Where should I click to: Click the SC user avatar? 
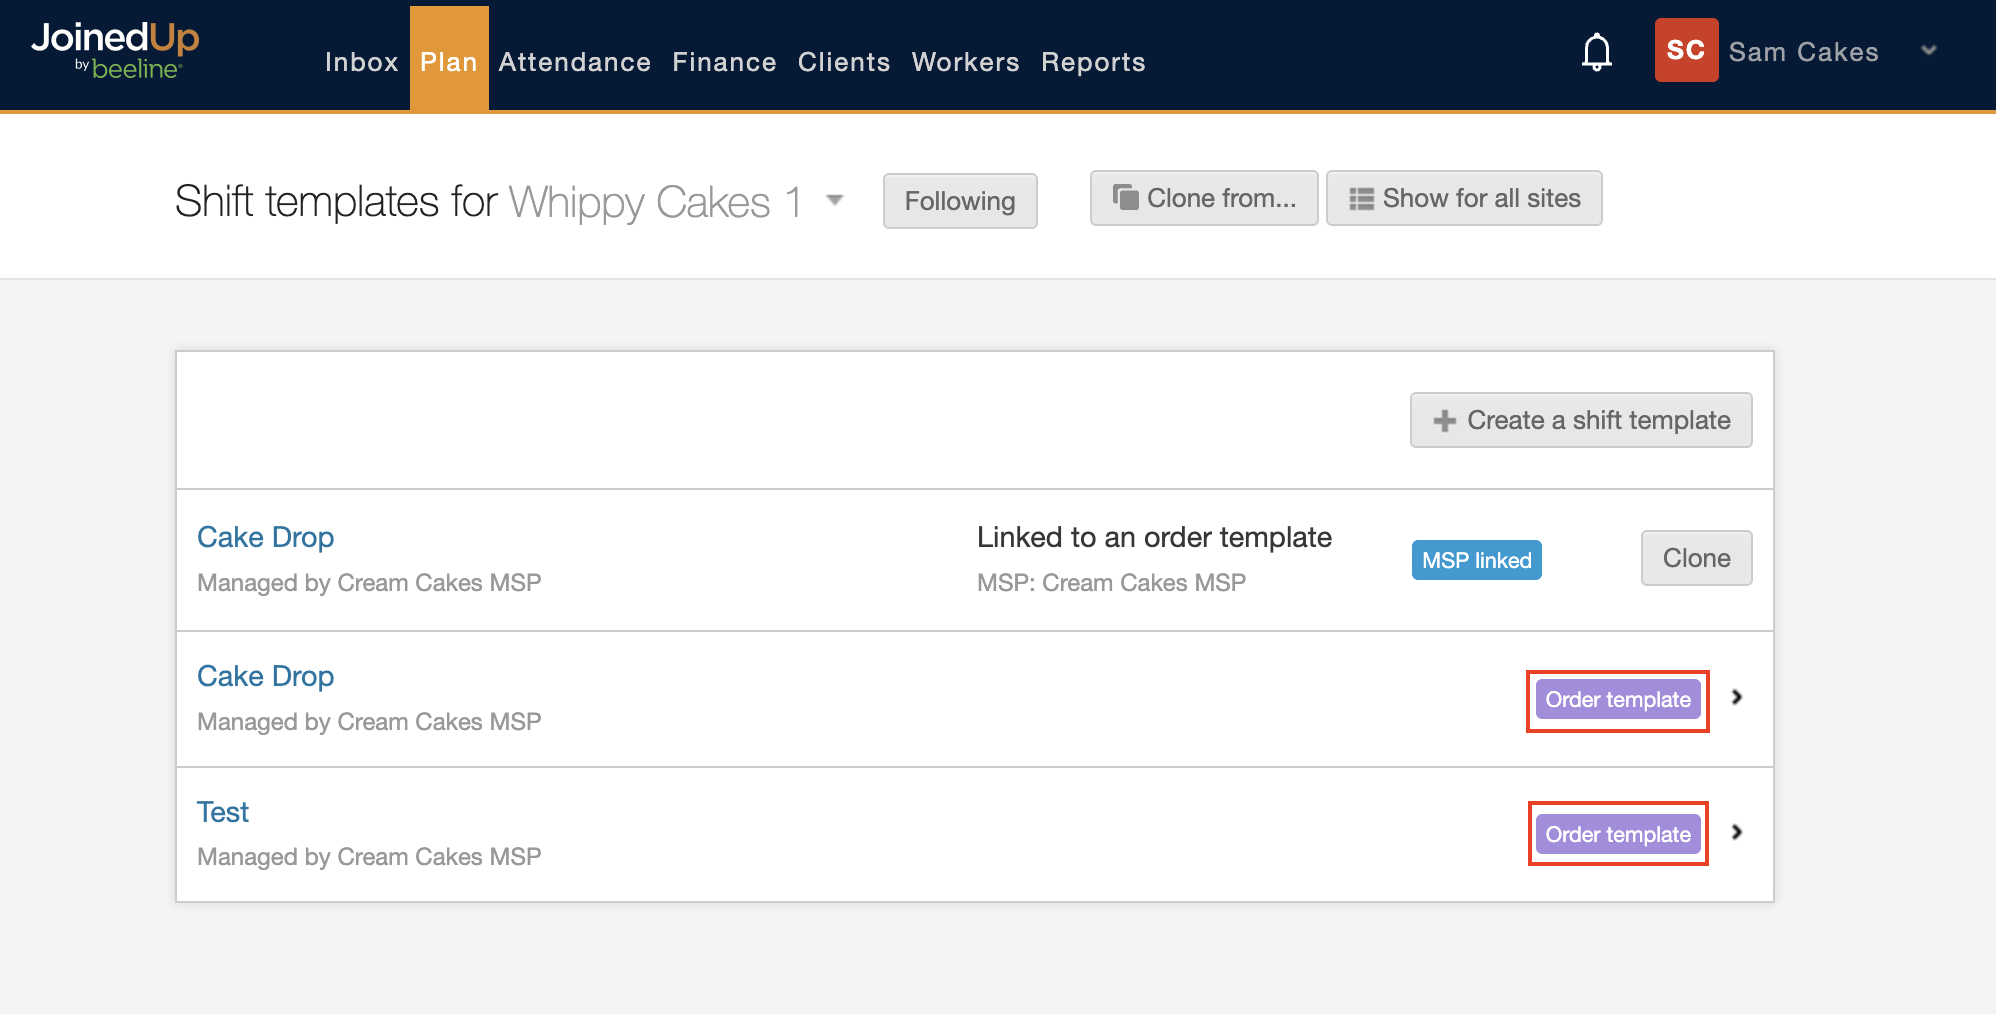click(x=1685, y=50)
